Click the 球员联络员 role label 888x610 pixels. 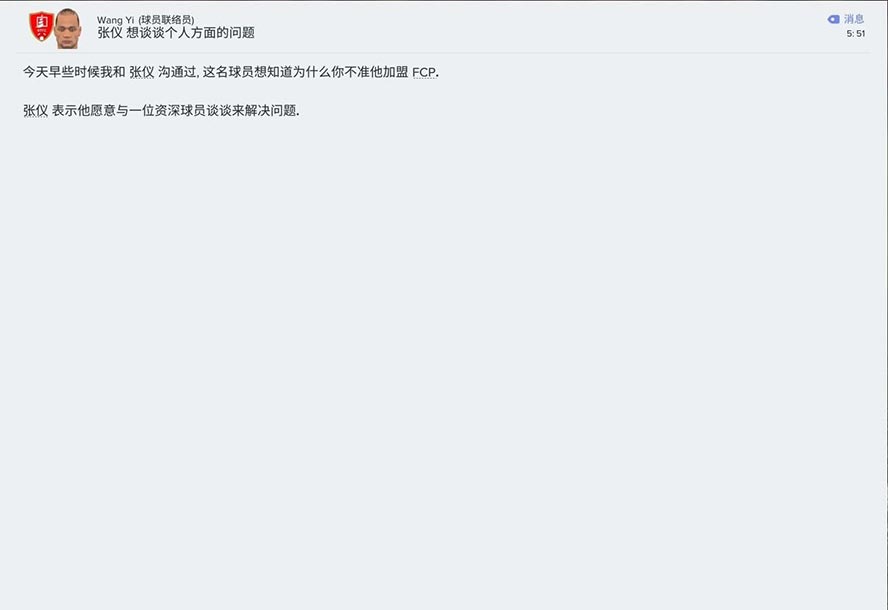166,20
